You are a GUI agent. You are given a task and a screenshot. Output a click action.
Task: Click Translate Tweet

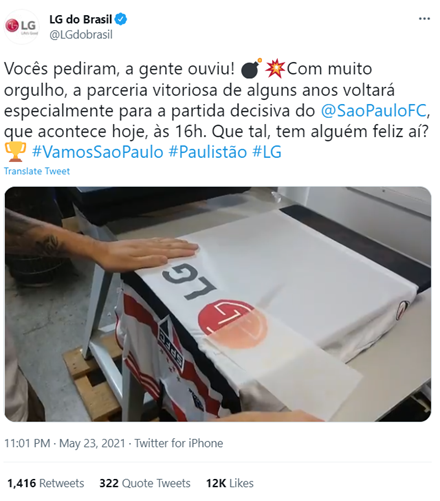pos(37,171)
